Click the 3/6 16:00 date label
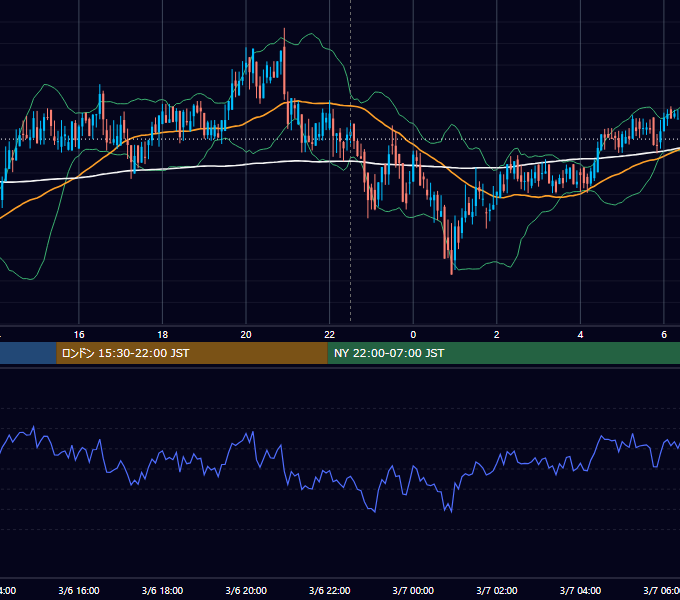 79,590
